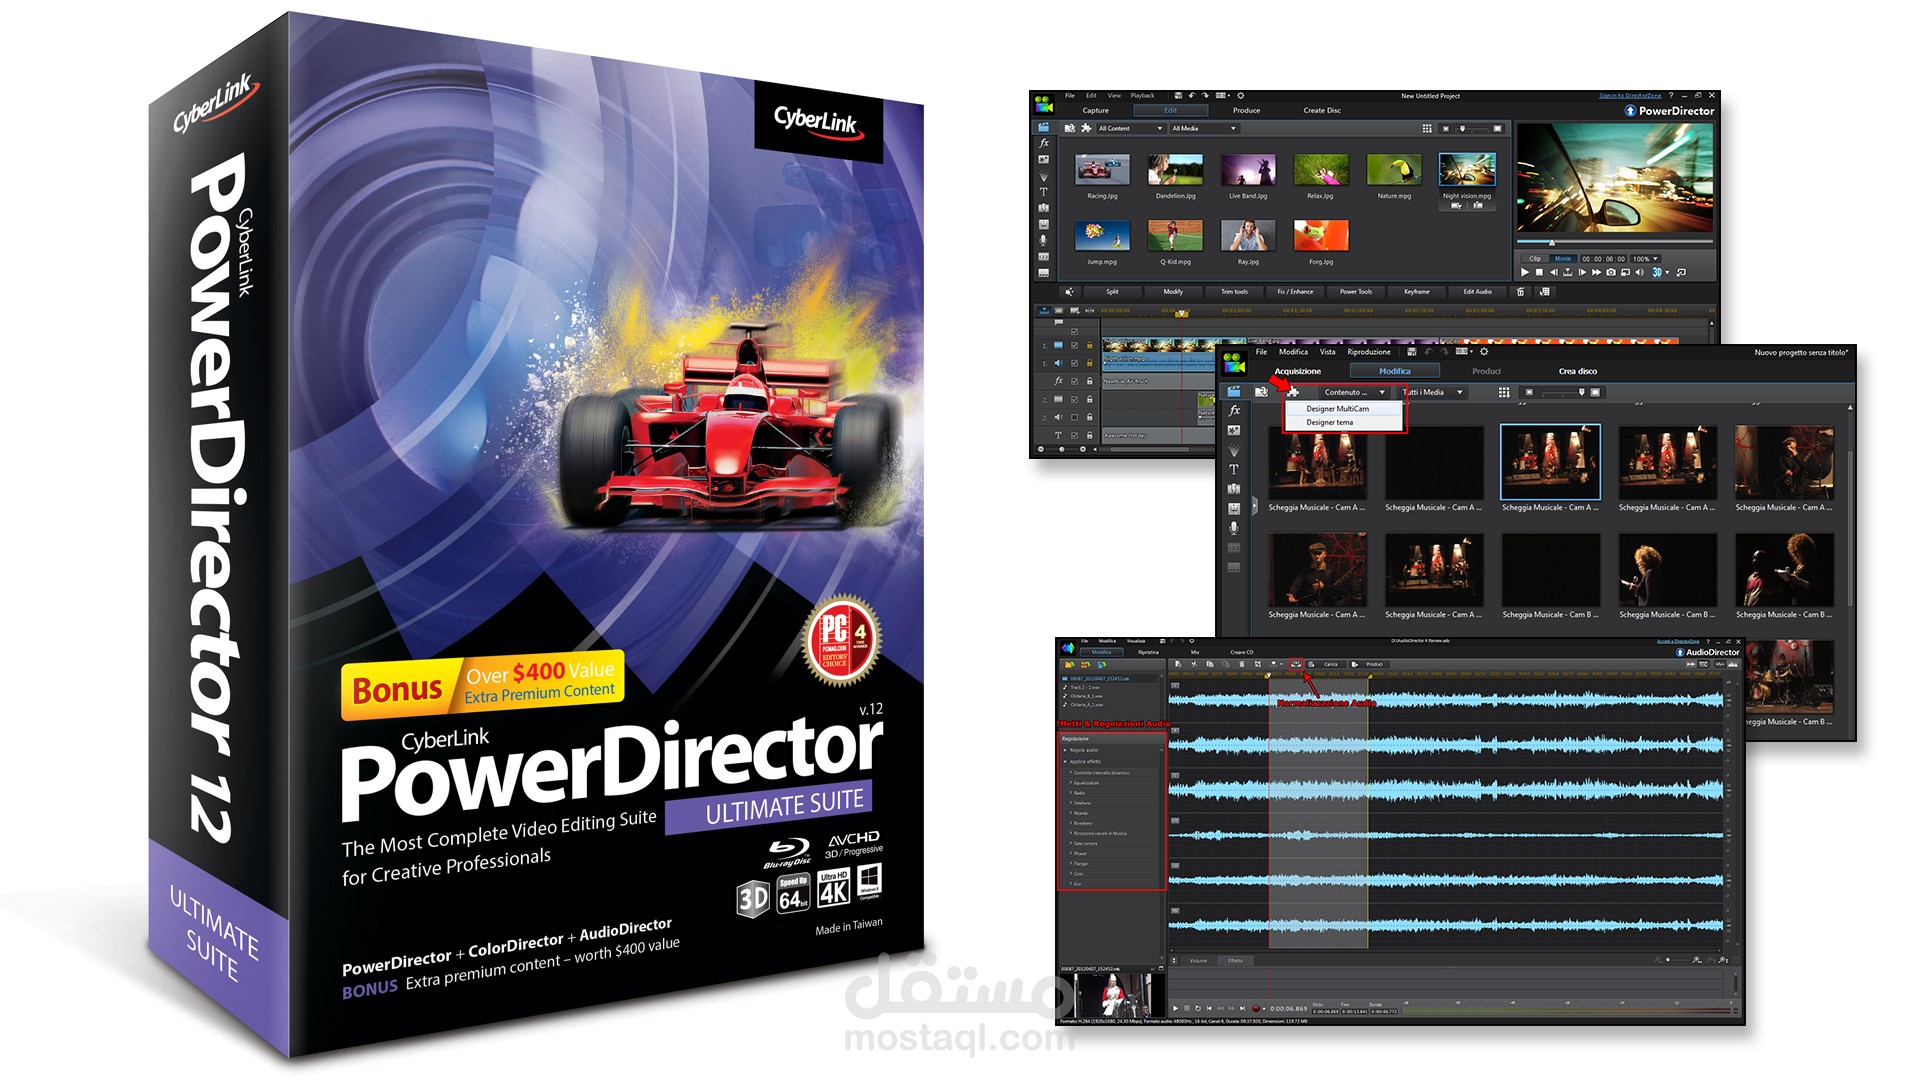
Task: Open All Media dropdown, English window
Action: [1205, 128]
